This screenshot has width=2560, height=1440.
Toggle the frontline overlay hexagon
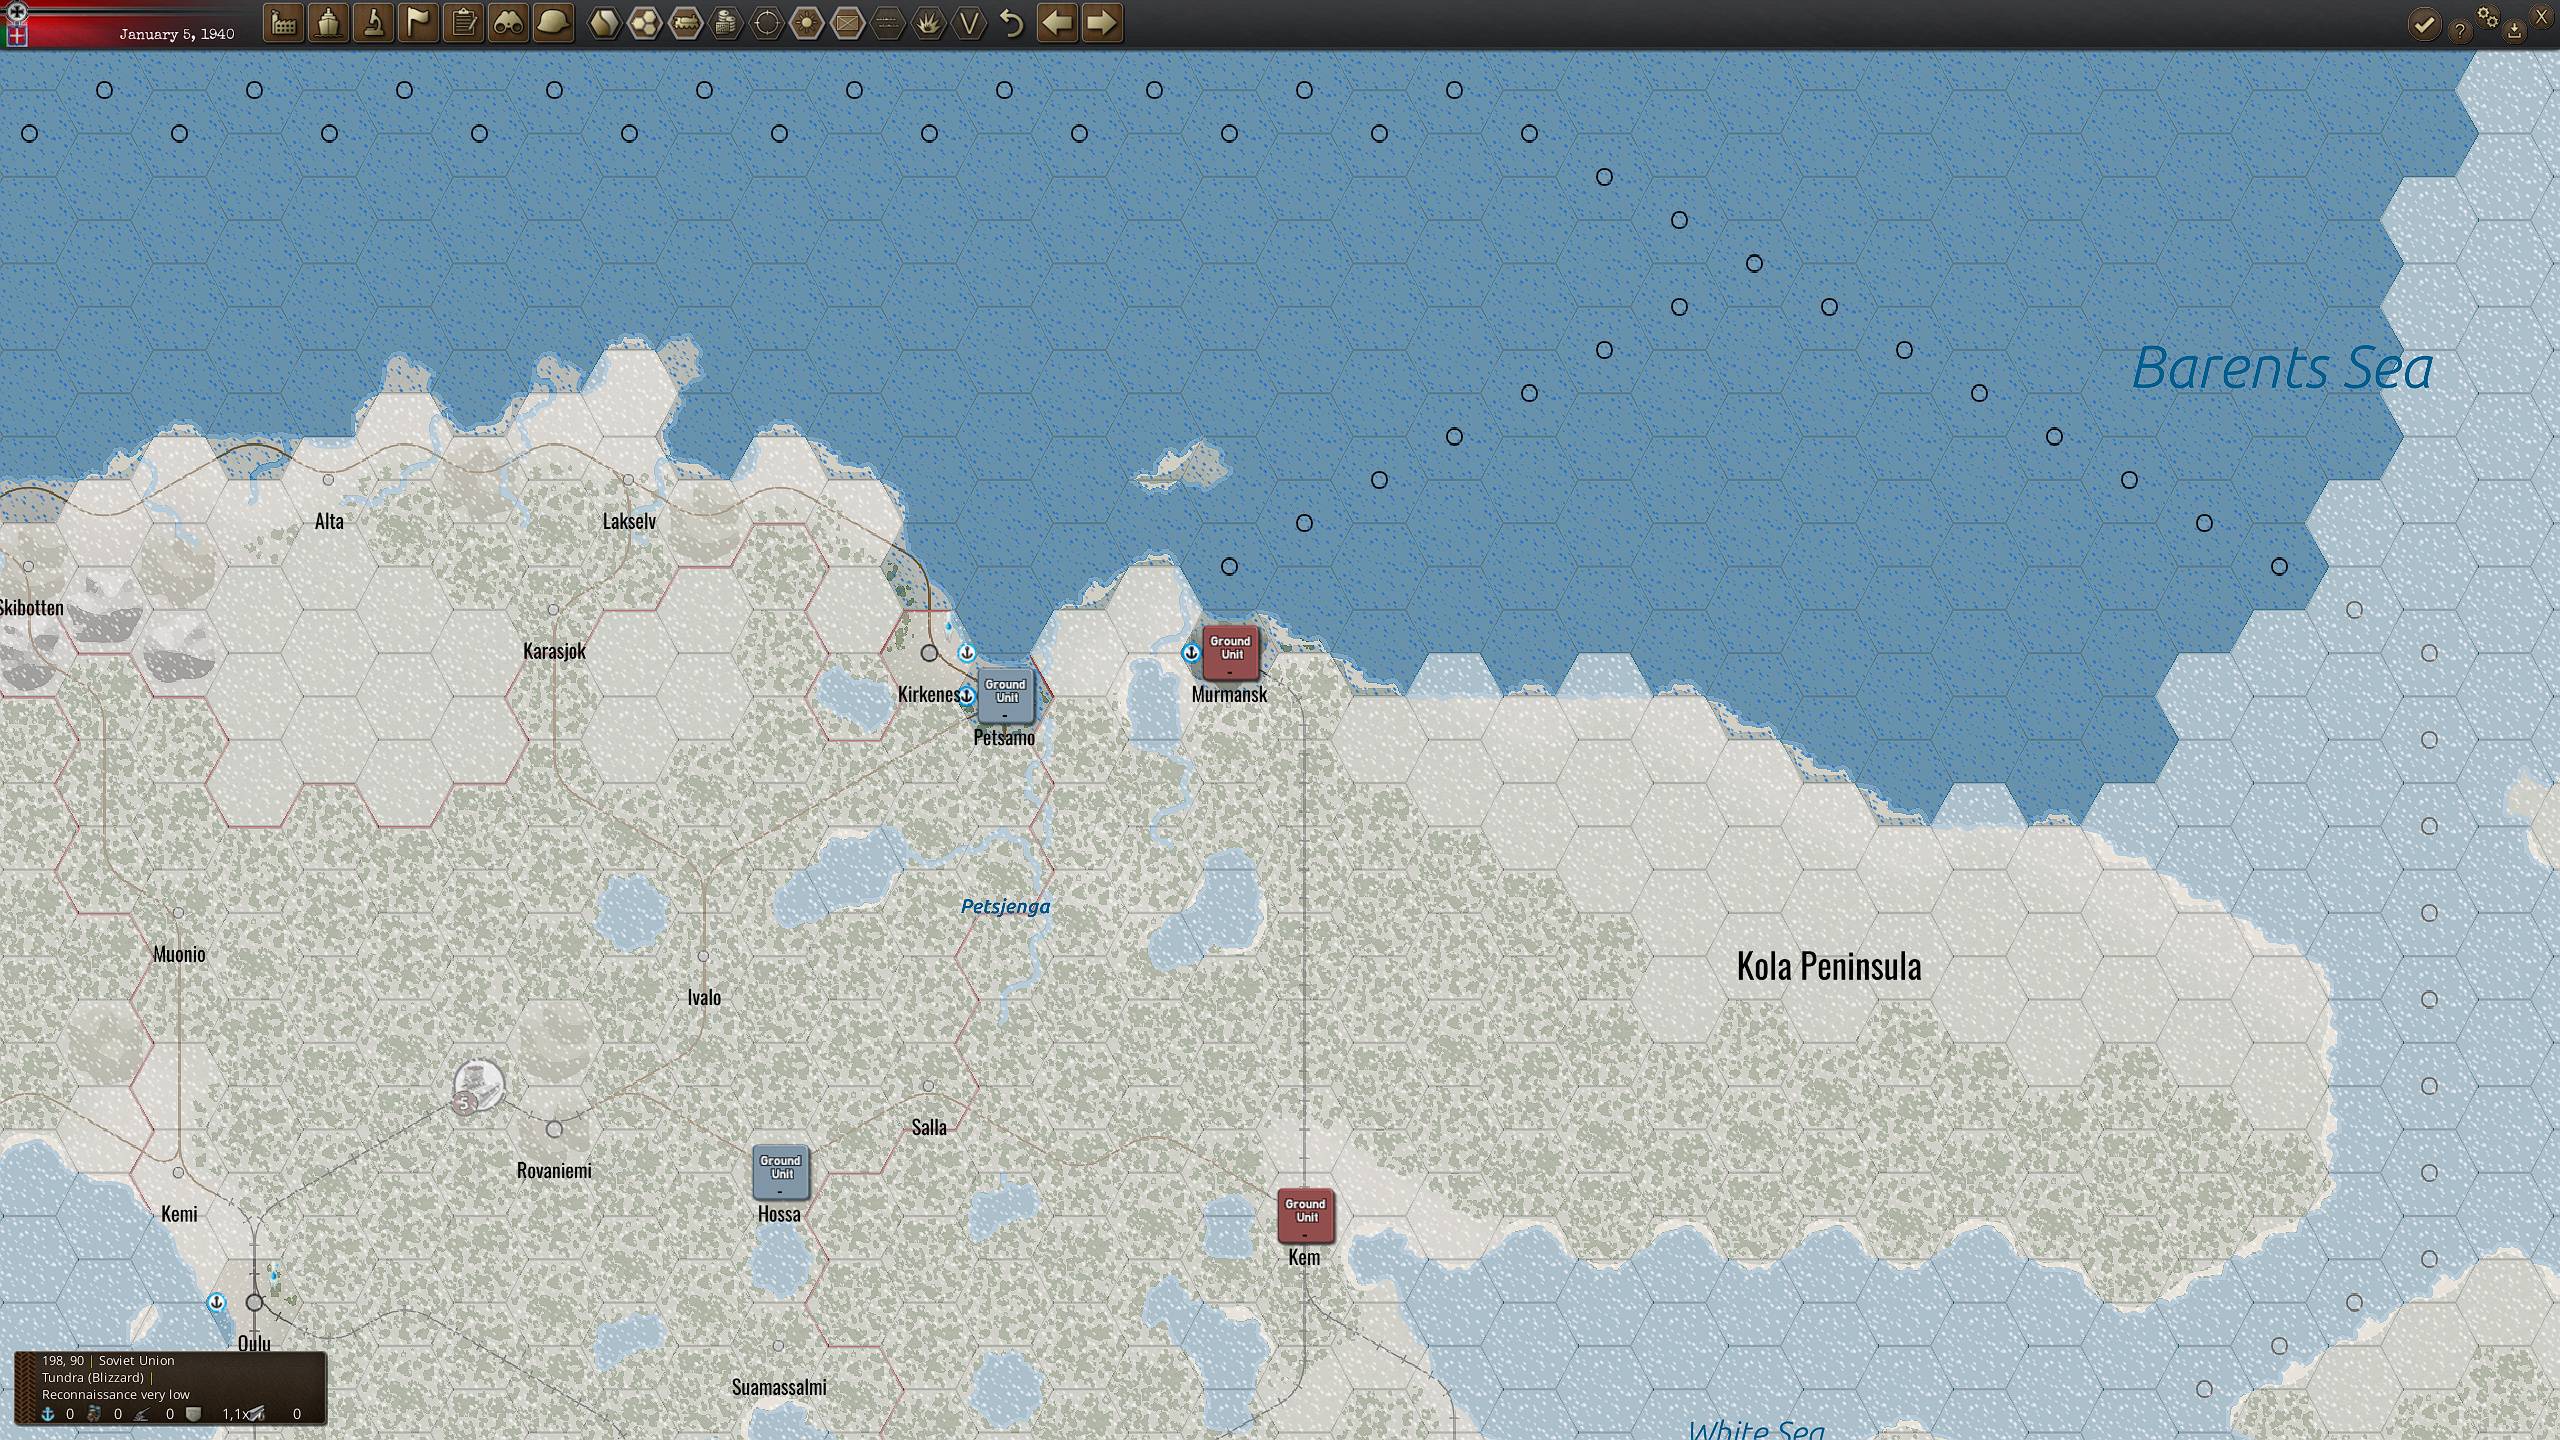[888, 23]
